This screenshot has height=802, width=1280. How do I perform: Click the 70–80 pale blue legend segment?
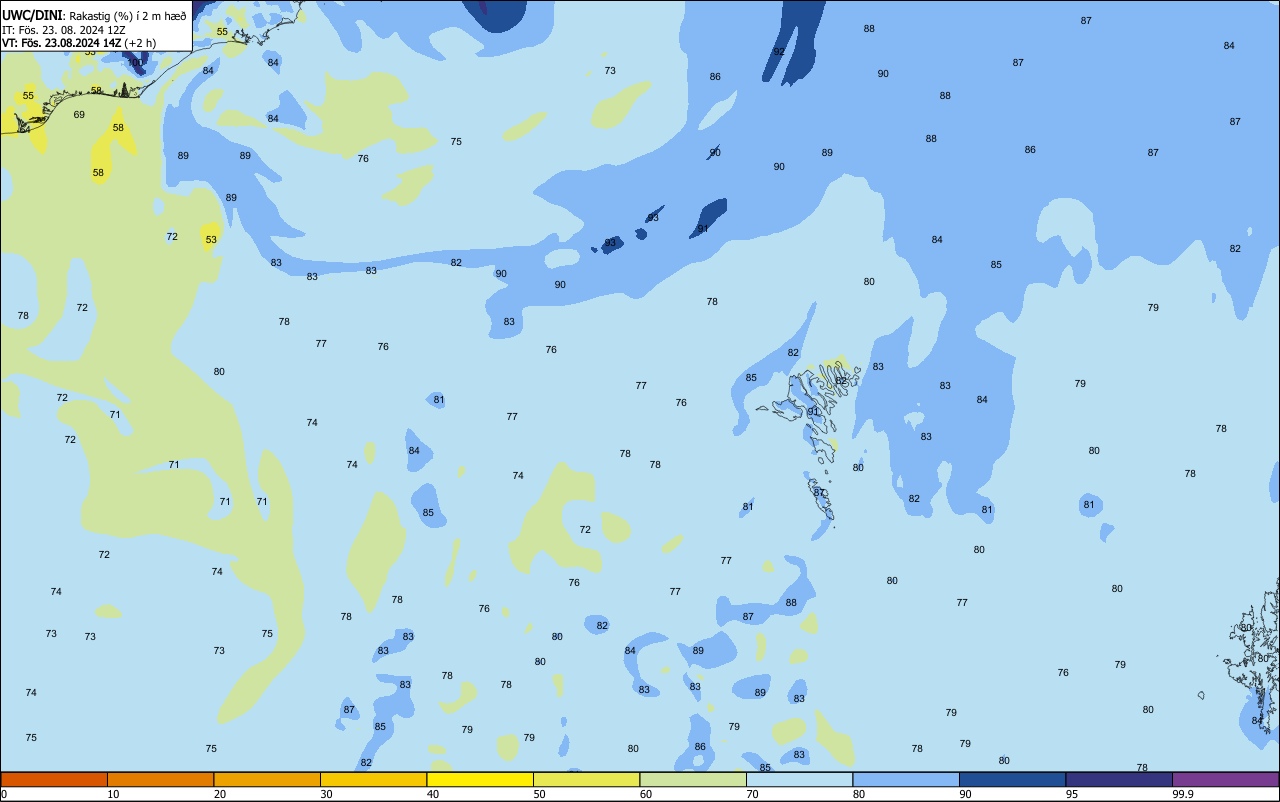coord(799,779)
